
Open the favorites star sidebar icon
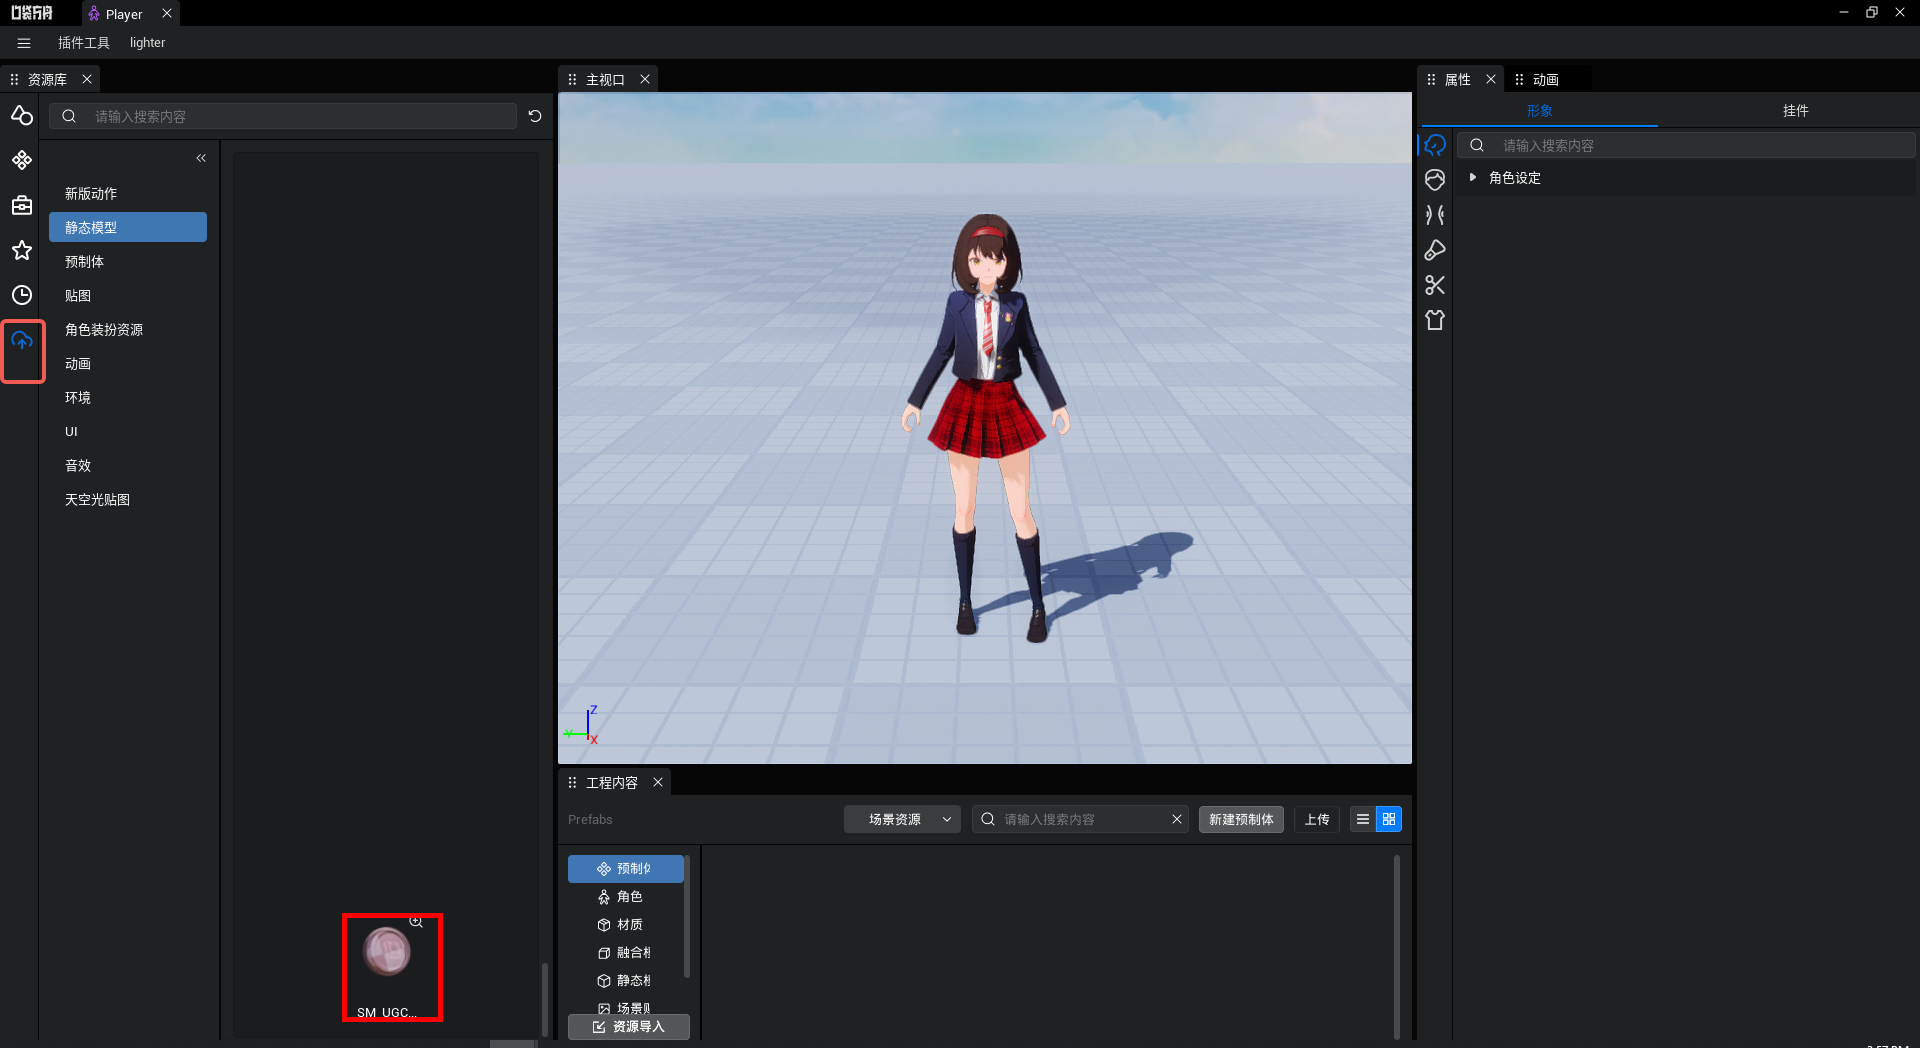[x=22, y=250]
